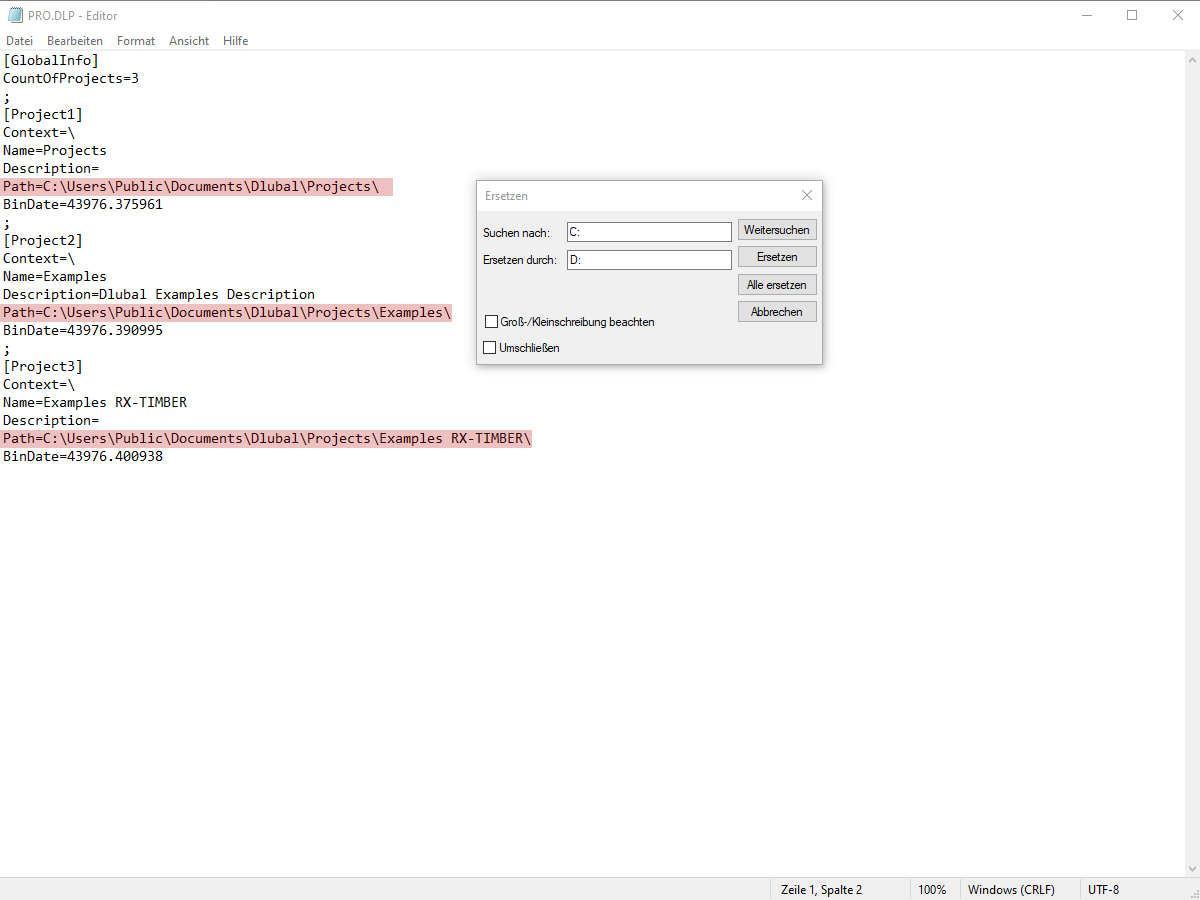Click the Notepad icon in title bar
The height and width of the screenshot is (900, 1200).
pos(15,15)
